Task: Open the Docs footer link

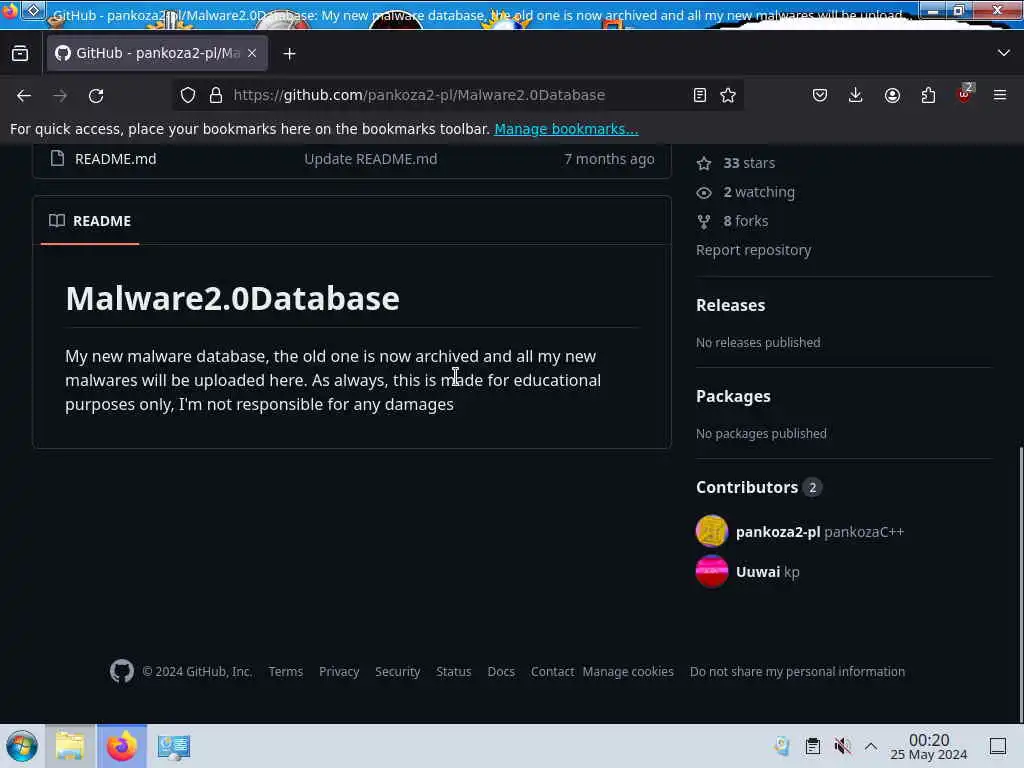Action: coord(501,671)
